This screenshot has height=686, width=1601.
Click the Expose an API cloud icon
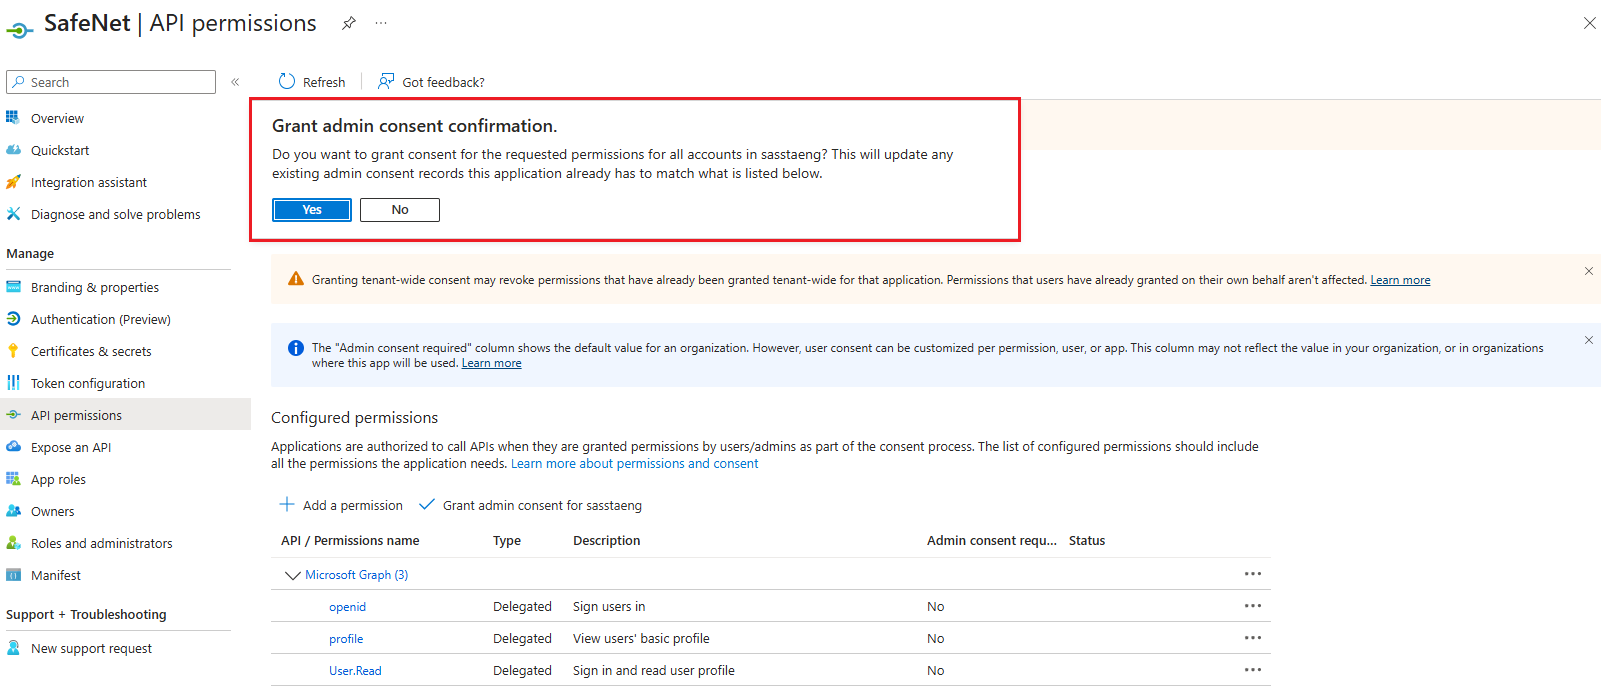click(x=13, y=447)
